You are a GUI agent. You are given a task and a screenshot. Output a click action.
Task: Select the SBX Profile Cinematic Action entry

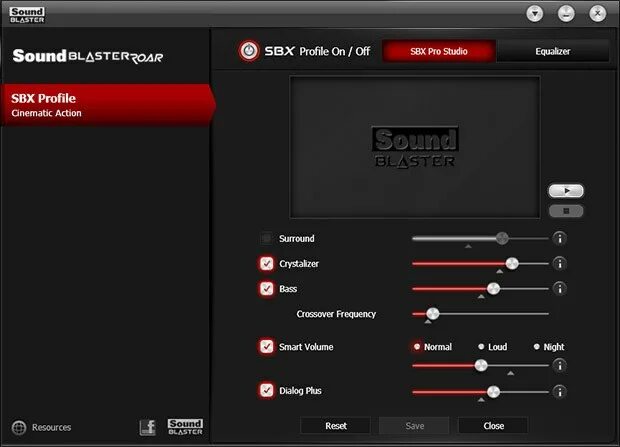point(108,105)
